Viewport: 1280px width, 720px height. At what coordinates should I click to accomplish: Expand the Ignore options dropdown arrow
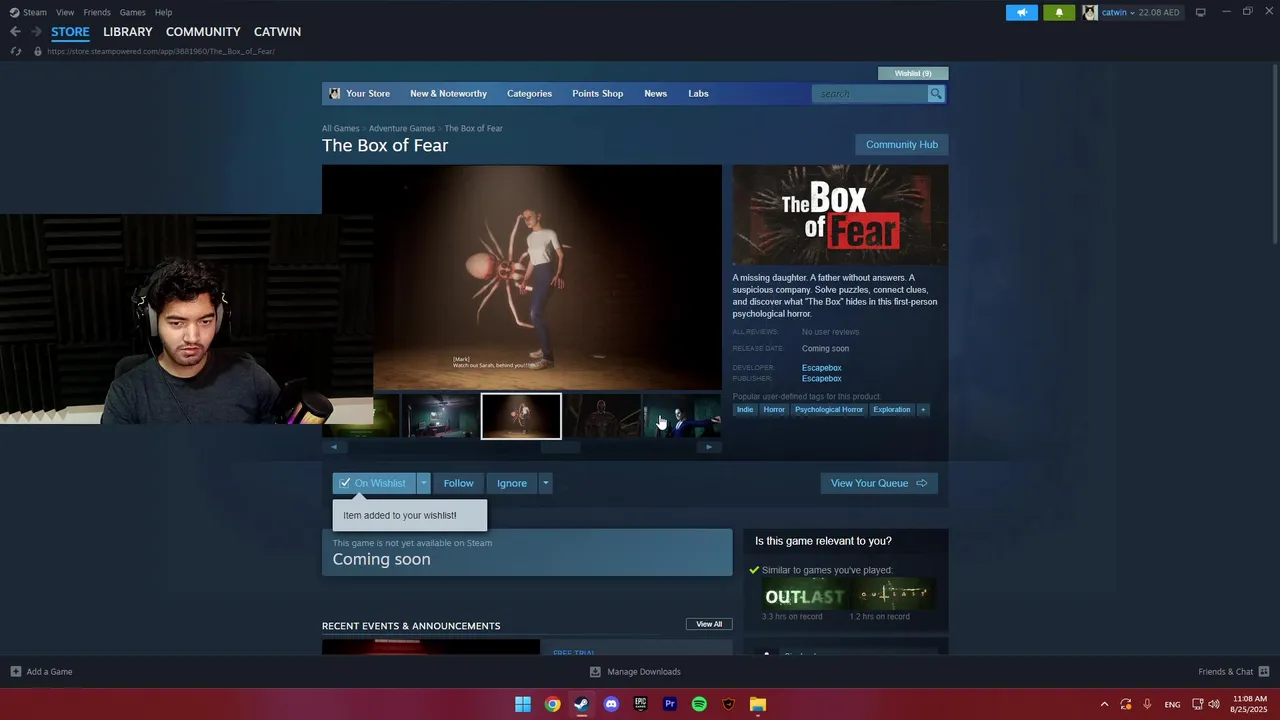(x=545, y=483)
